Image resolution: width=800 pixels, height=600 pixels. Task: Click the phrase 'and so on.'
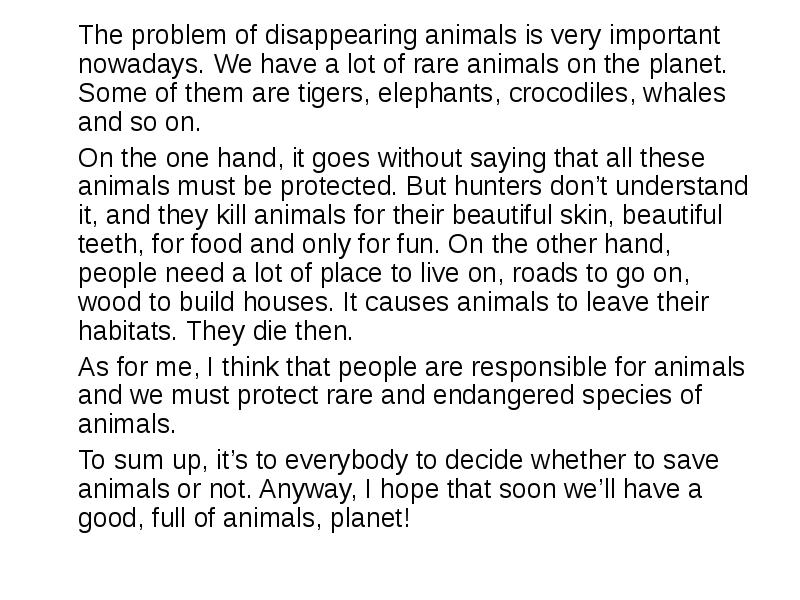[139, 122]
